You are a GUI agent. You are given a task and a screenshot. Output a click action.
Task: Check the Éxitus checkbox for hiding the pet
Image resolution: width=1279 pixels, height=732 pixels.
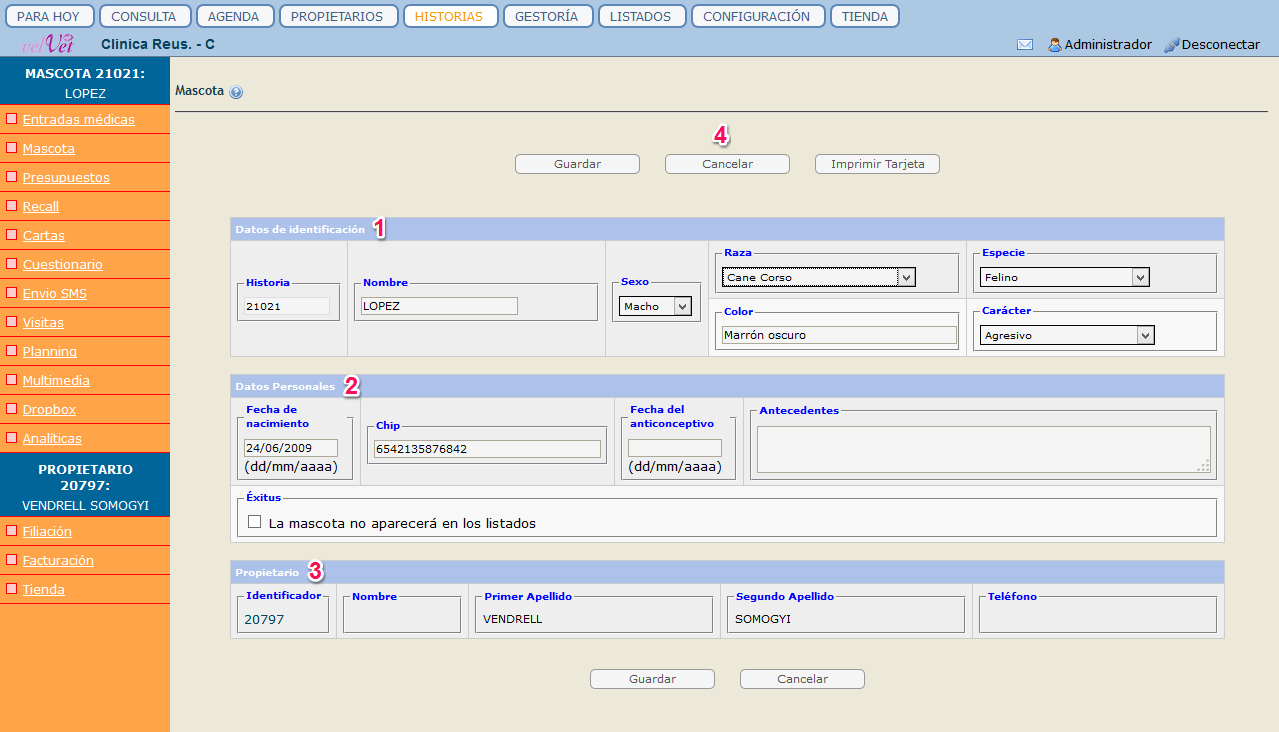coord(254,522)
